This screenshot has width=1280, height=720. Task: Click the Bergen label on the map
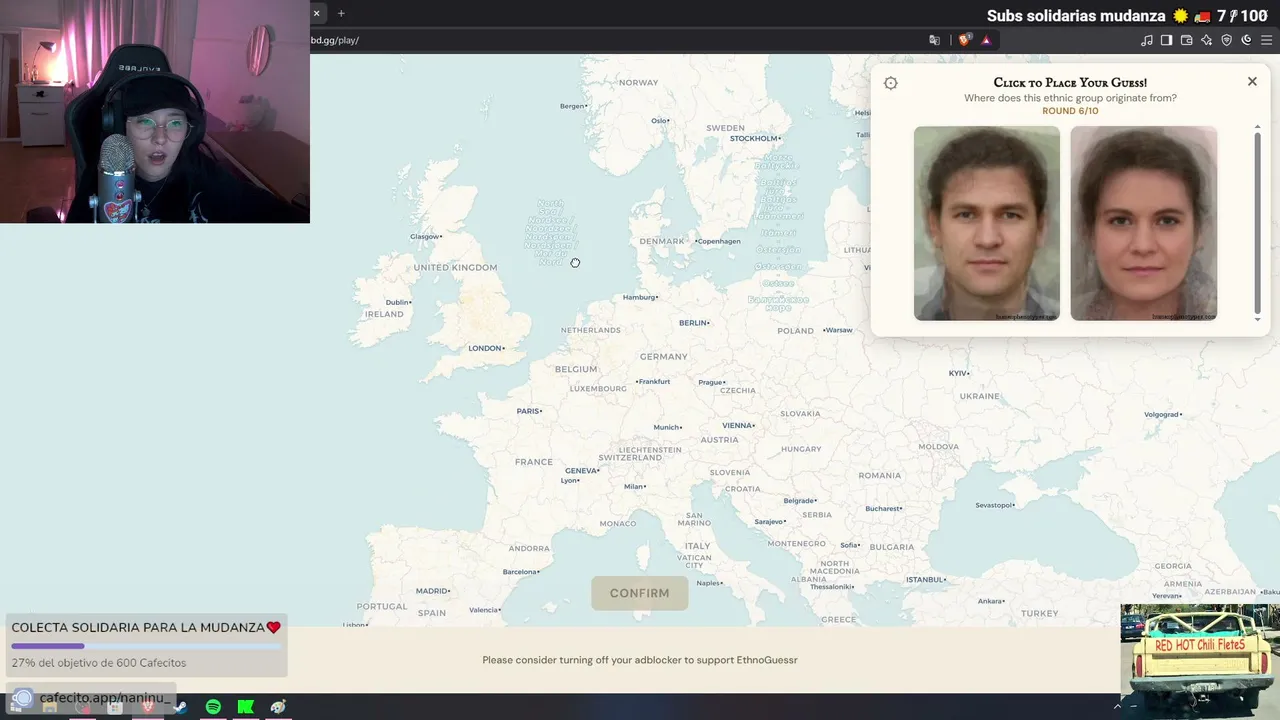[x=572, y=106]
